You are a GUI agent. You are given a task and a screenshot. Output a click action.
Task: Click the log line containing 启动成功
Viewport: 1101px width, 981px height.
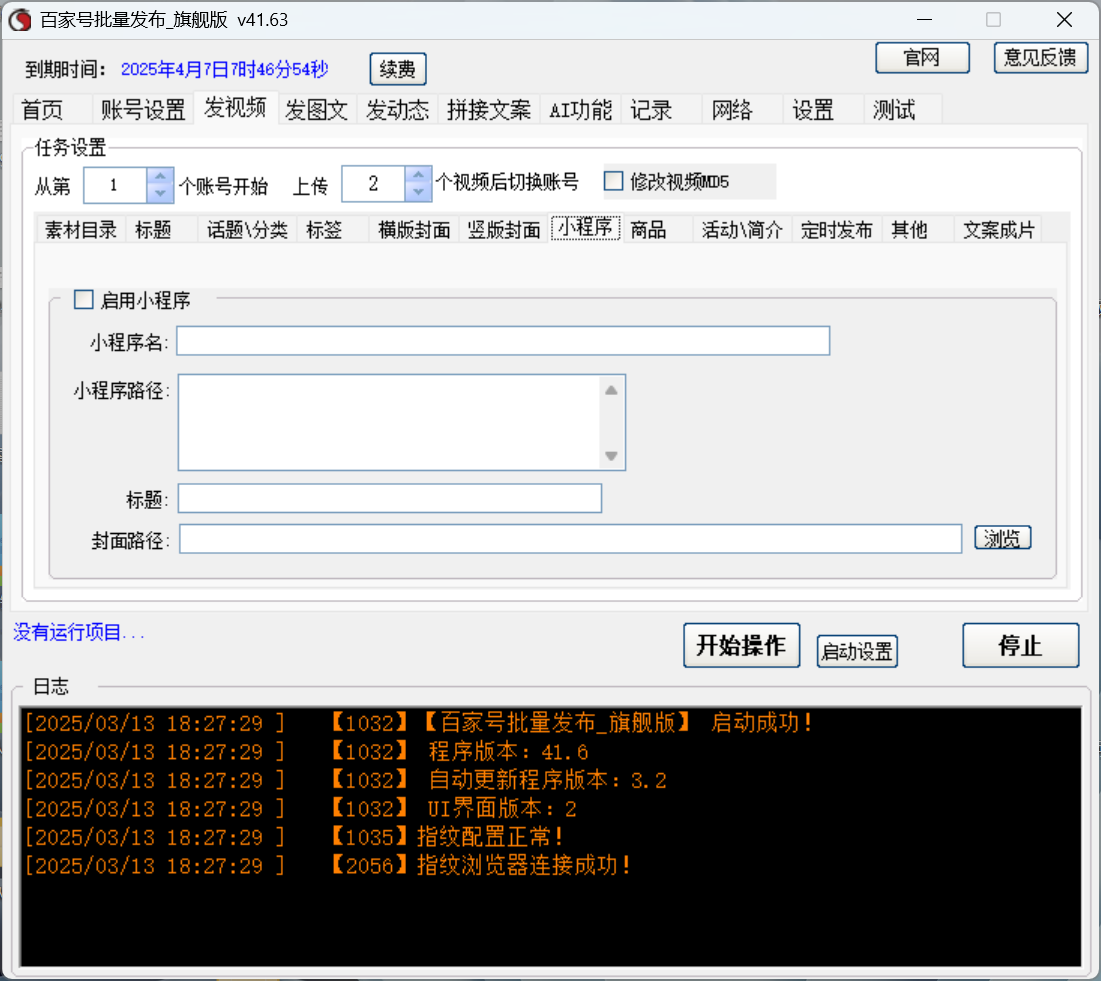pos(419,723)
